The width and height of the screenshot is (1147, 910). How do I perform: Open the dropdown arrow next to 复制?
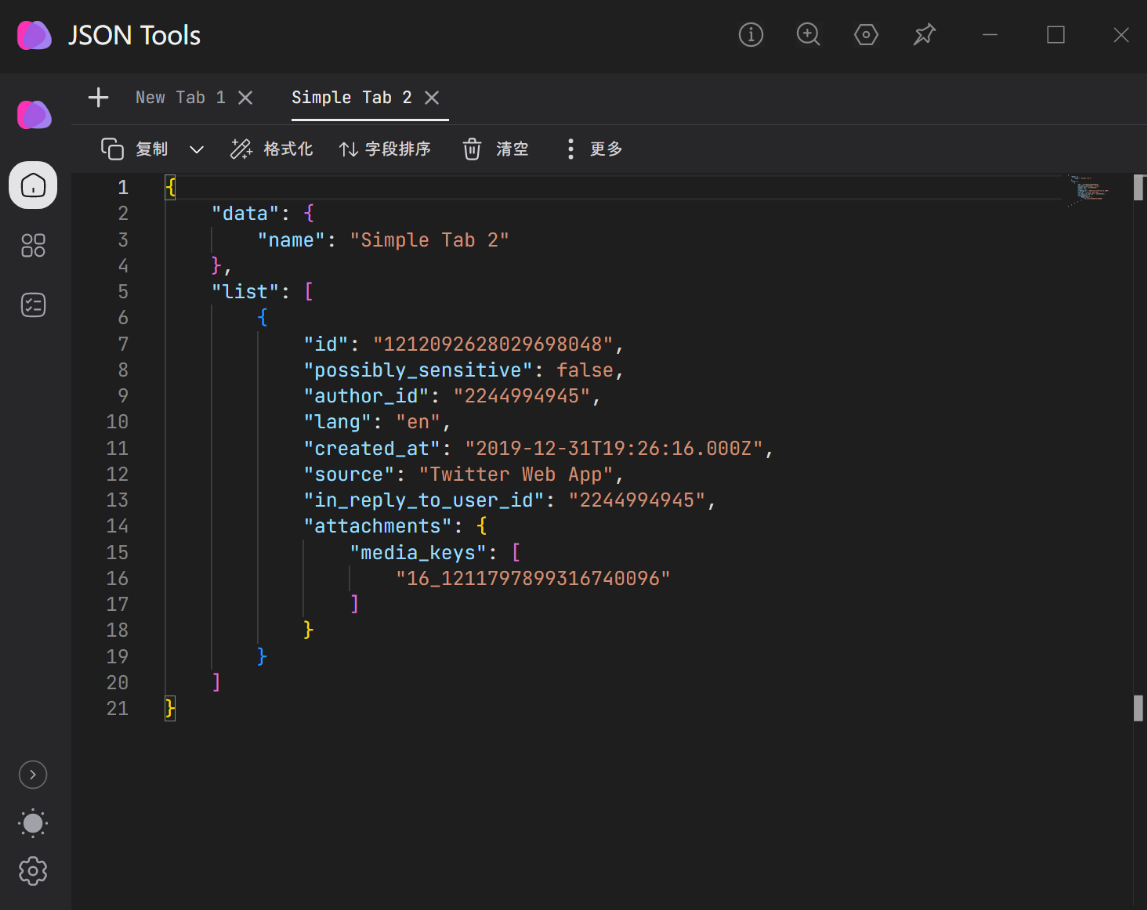(196, 150)
